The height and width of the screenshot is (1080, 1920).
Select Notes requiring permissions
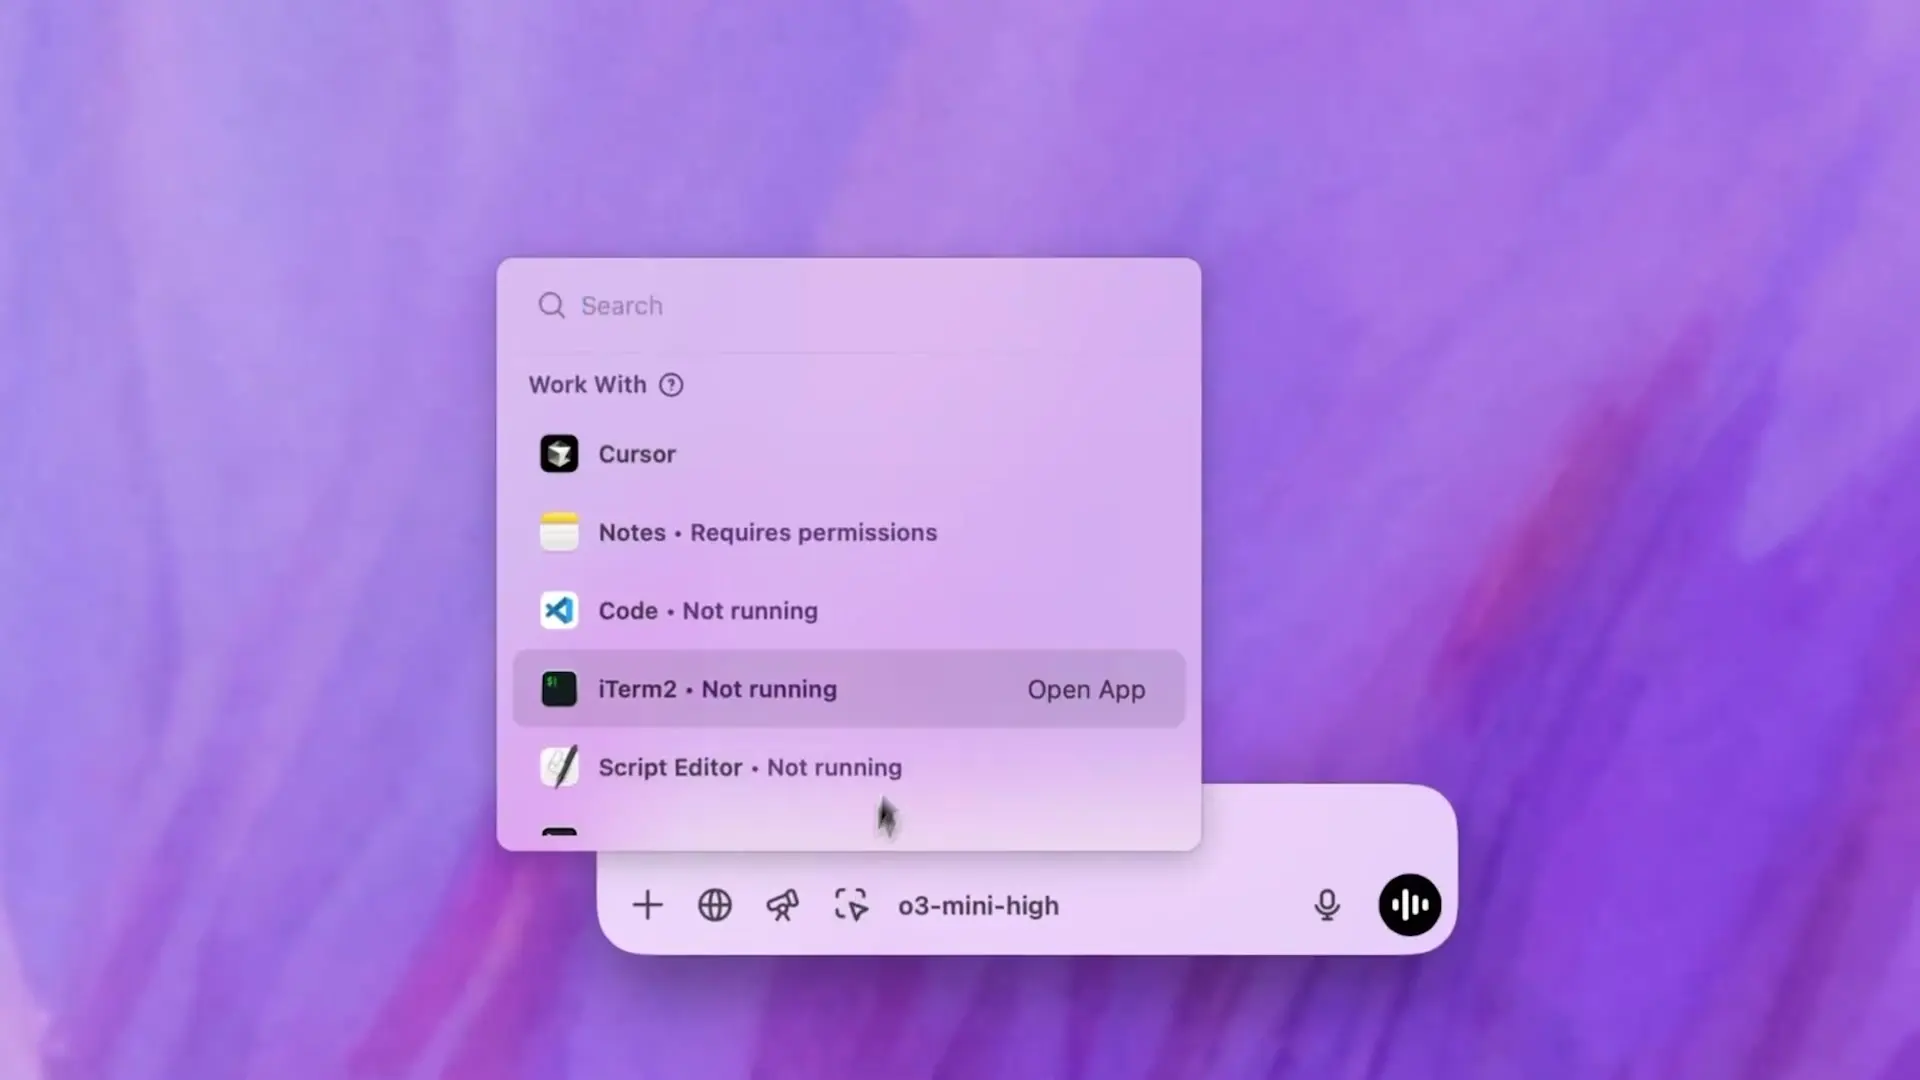(x=849, y=532)
